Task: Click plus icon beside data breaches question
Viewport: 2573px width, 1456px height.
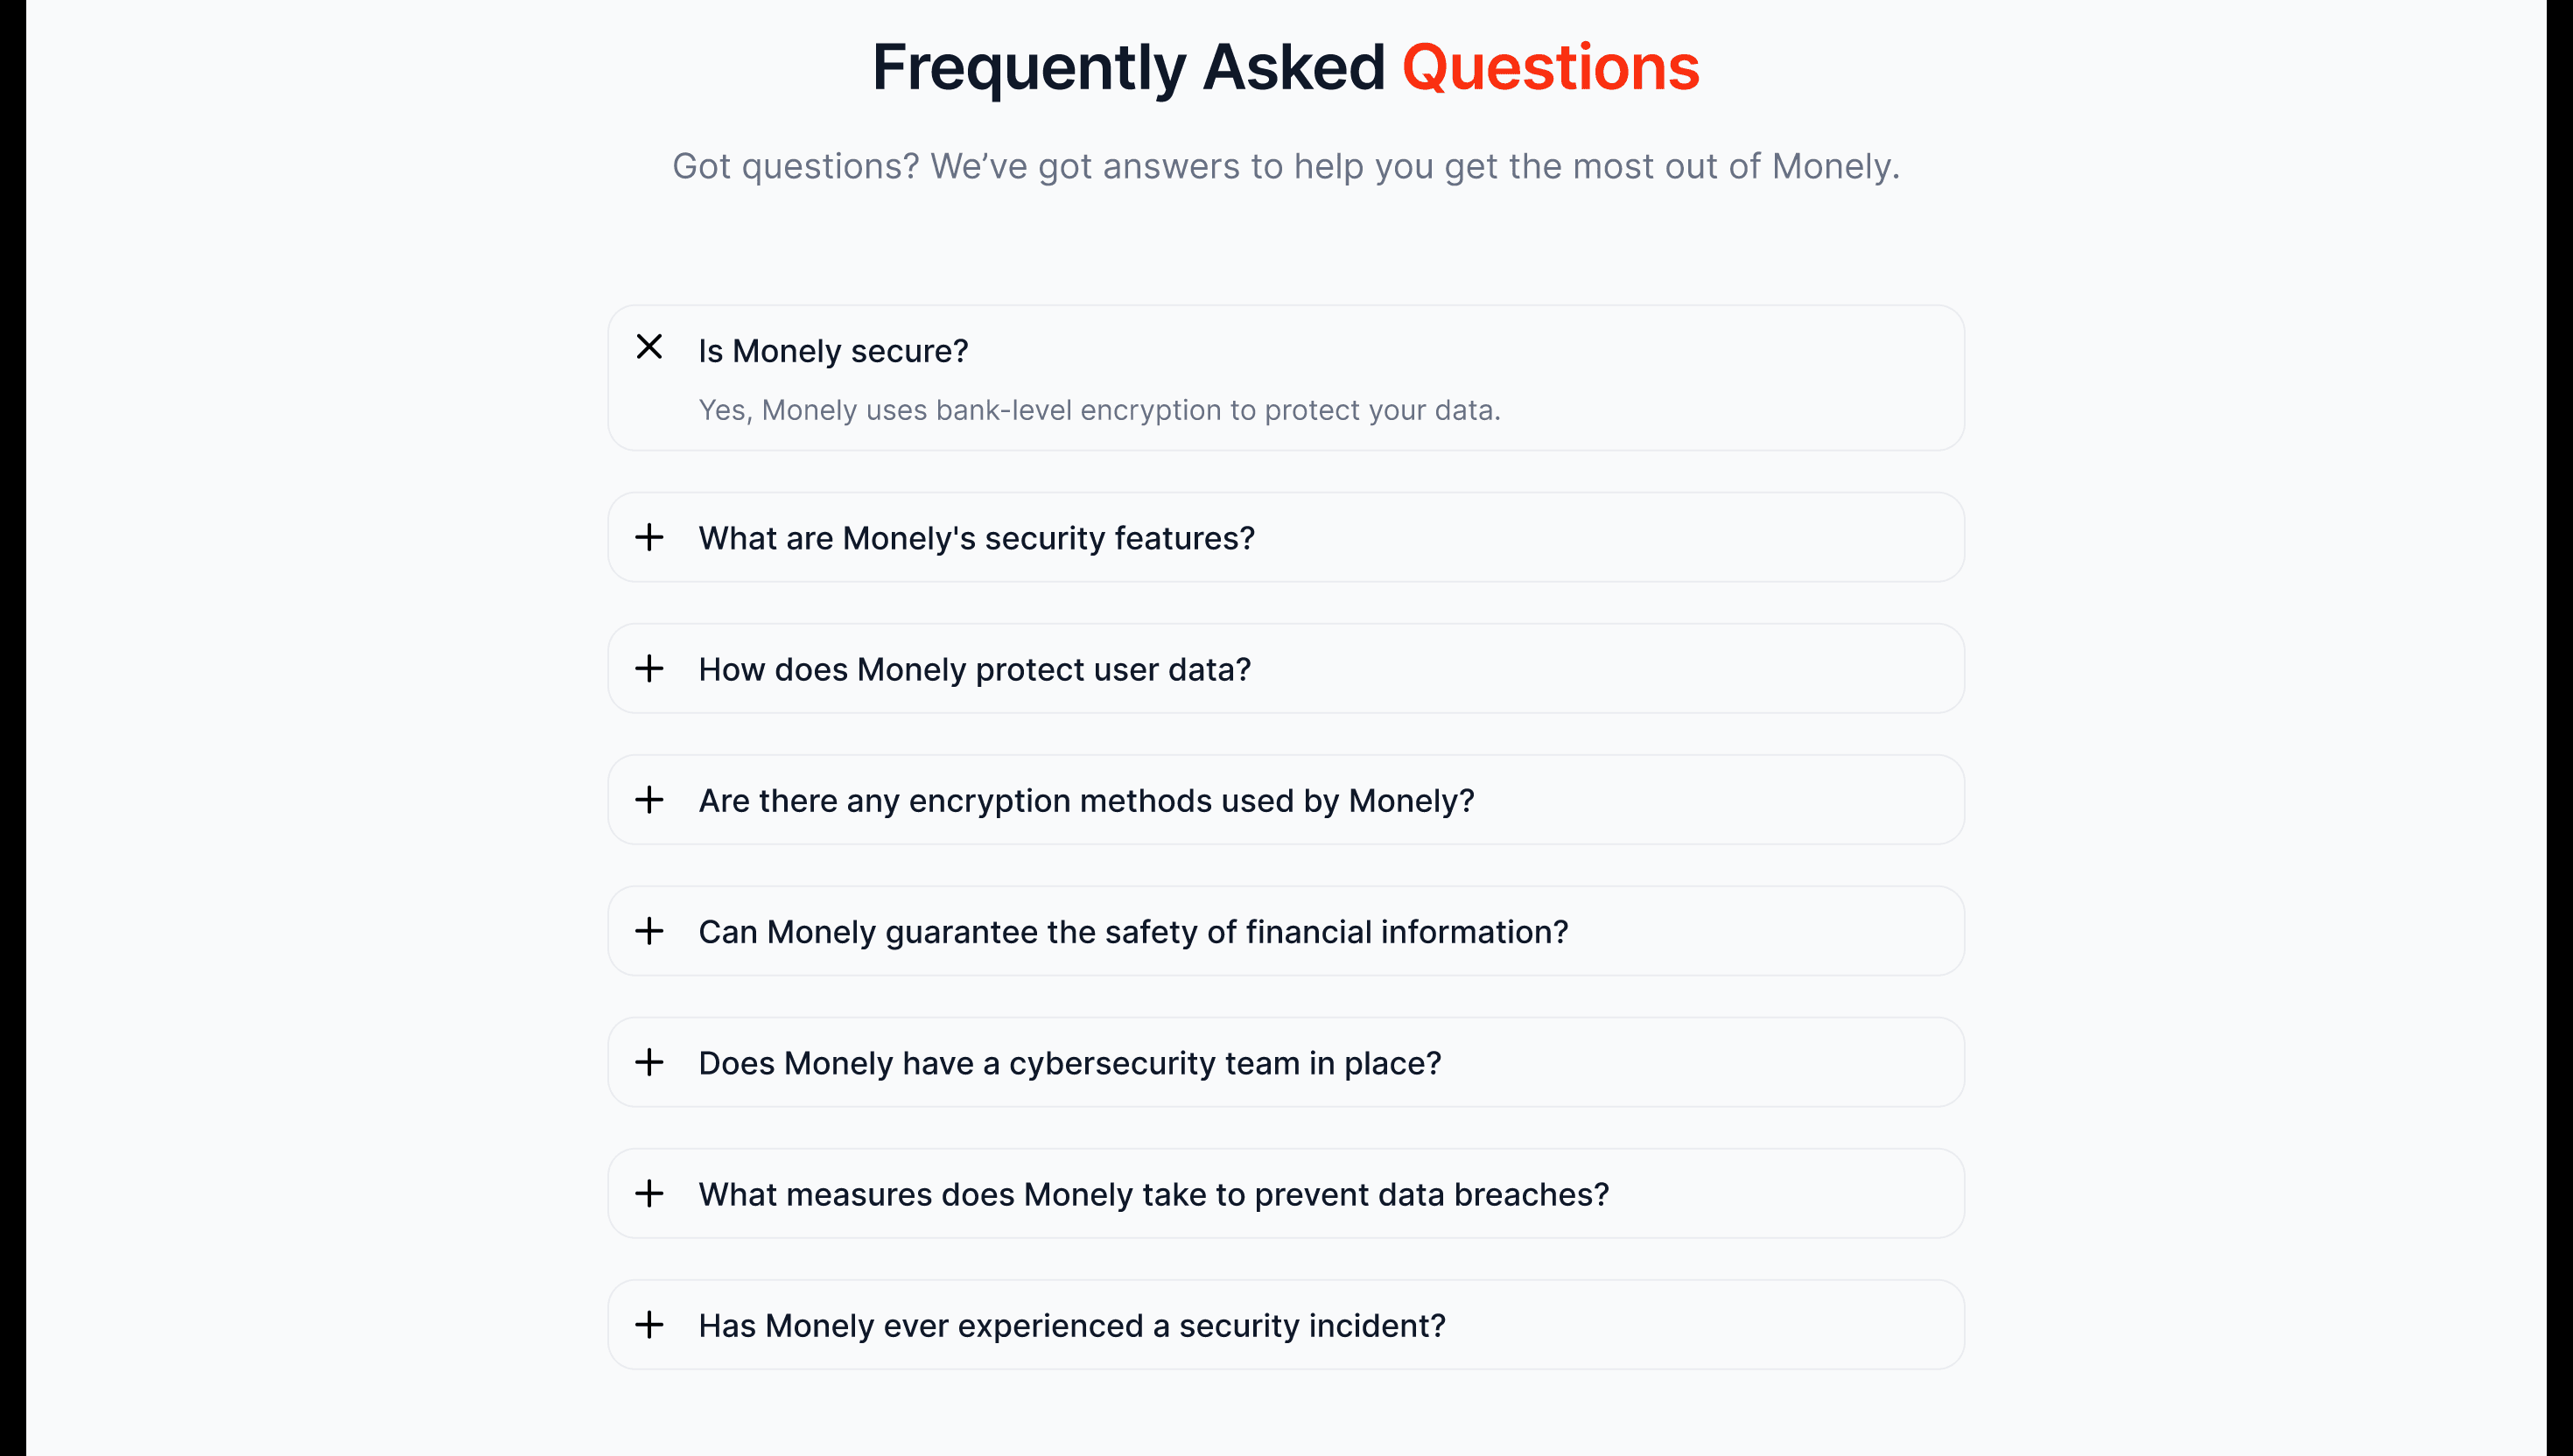Action: pyautogui.click(x=649, y=1193)
